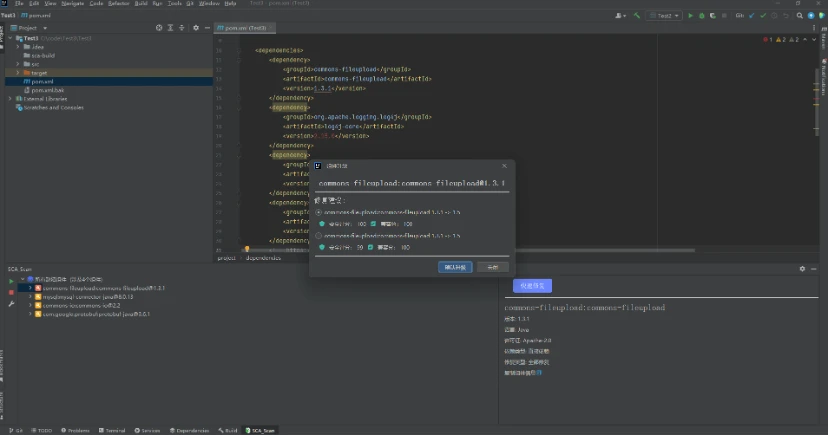Open the SCA_Scan tool window tab
The image size is (828, 436).
(260, 431)
